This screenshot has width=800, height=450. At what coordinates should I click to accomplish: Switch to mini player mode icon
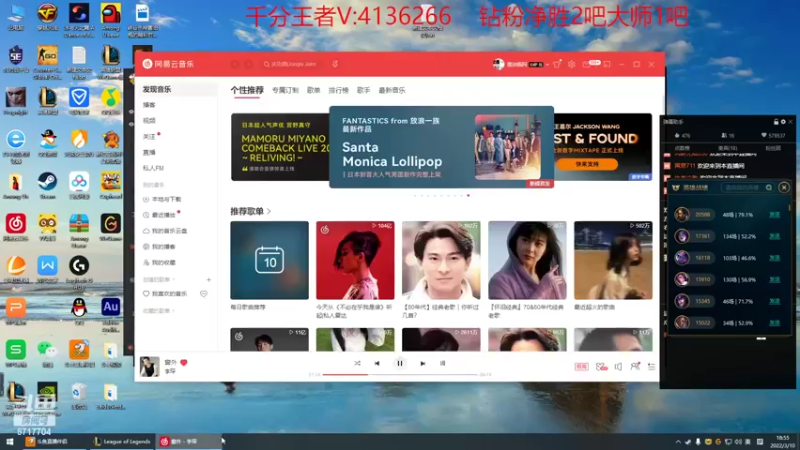click(607, 64)
